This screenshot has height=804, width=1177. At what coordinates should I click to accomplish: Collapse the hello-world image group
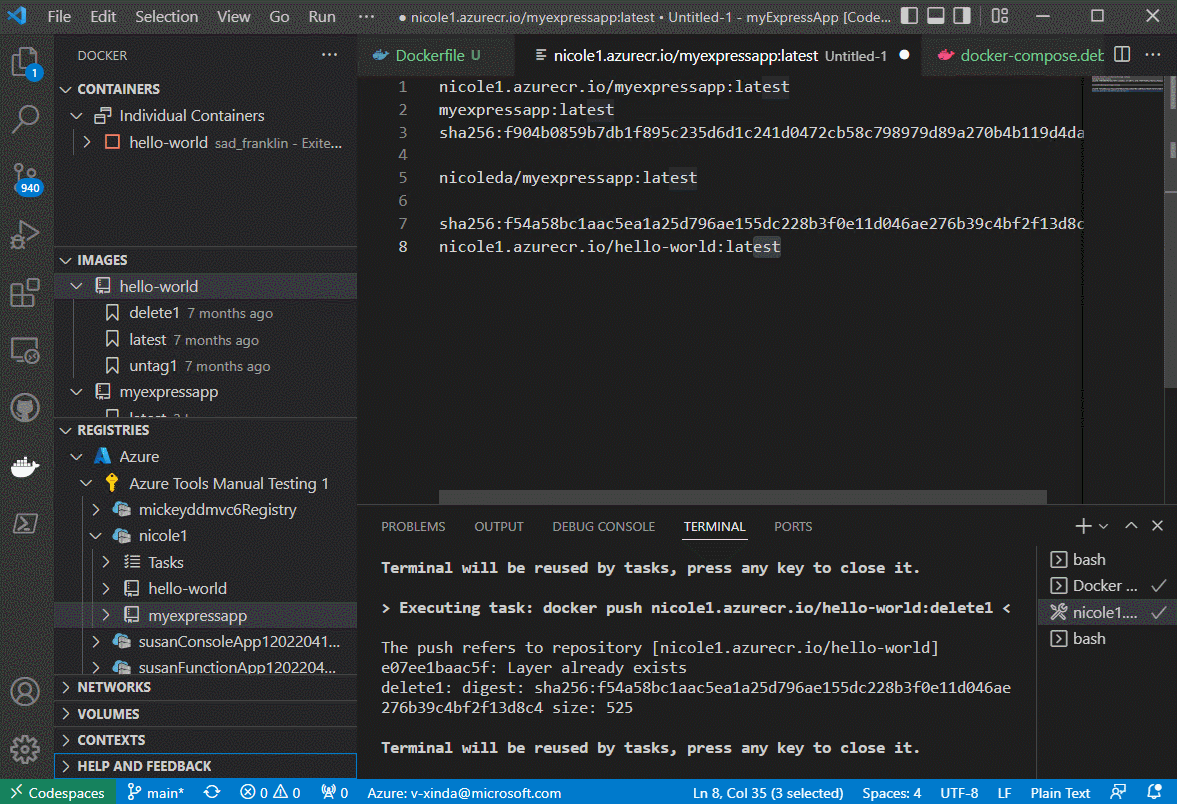(x=76, y=286)
